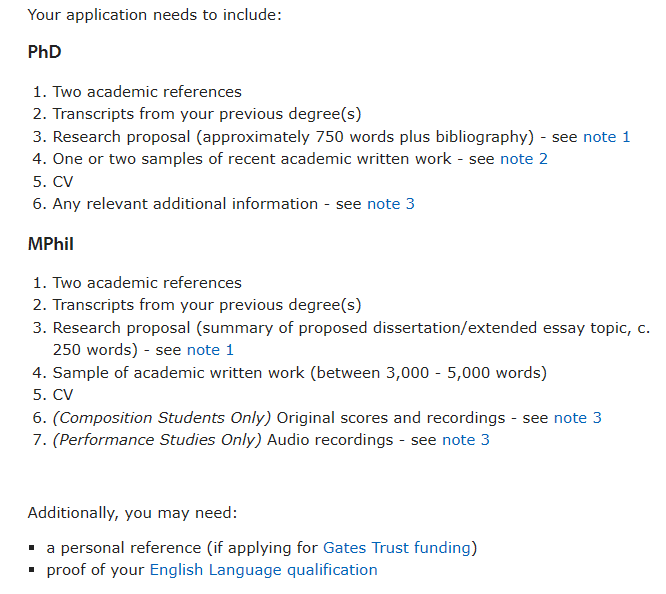Click the '(Performance Studies Only)' italic text

[157, 440]
